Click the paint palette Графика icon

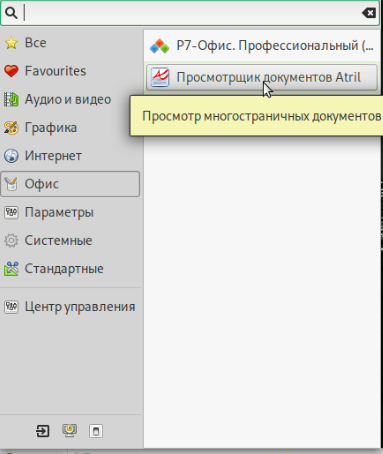pyautogui.click(x=11, y=128)
